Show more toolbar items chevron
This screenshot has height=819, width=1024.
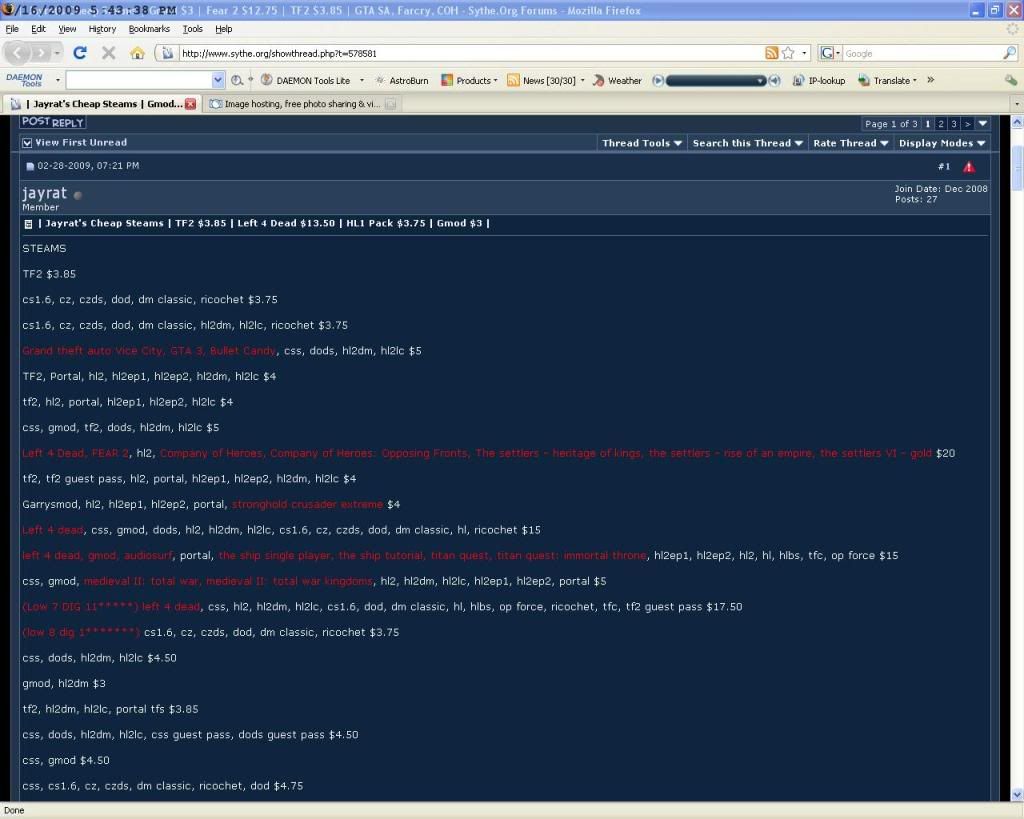tap(931, 80)
